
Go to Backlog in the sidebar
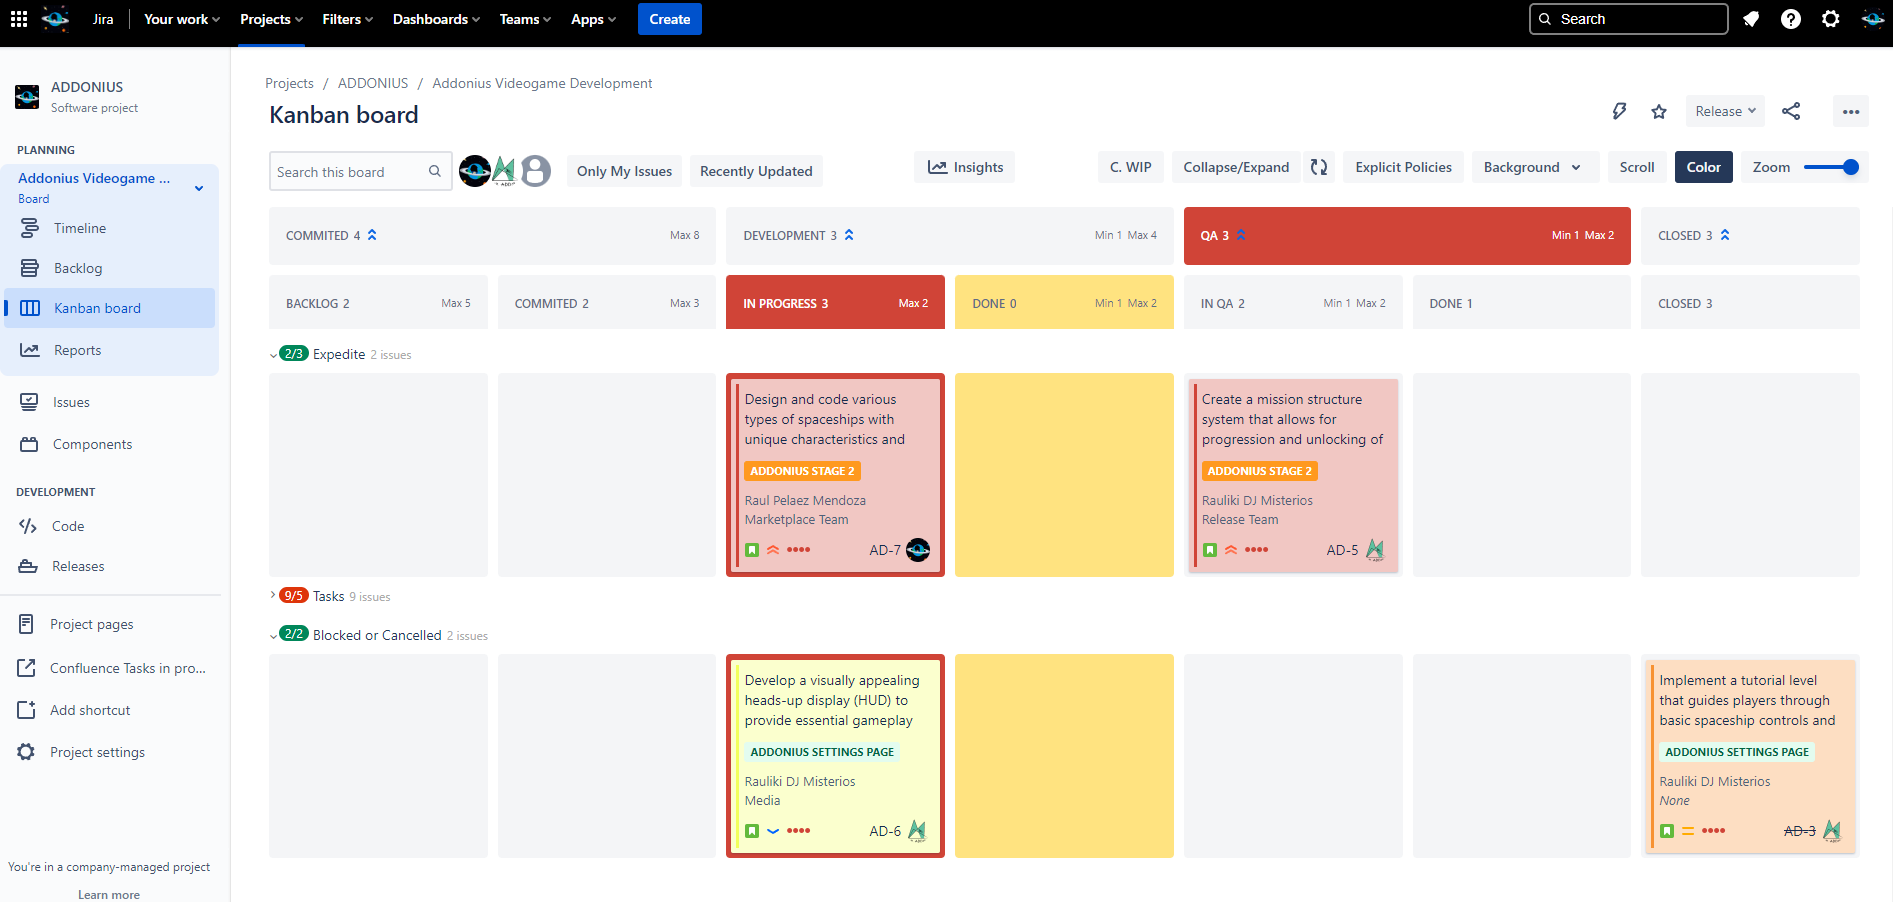point(78,268)
